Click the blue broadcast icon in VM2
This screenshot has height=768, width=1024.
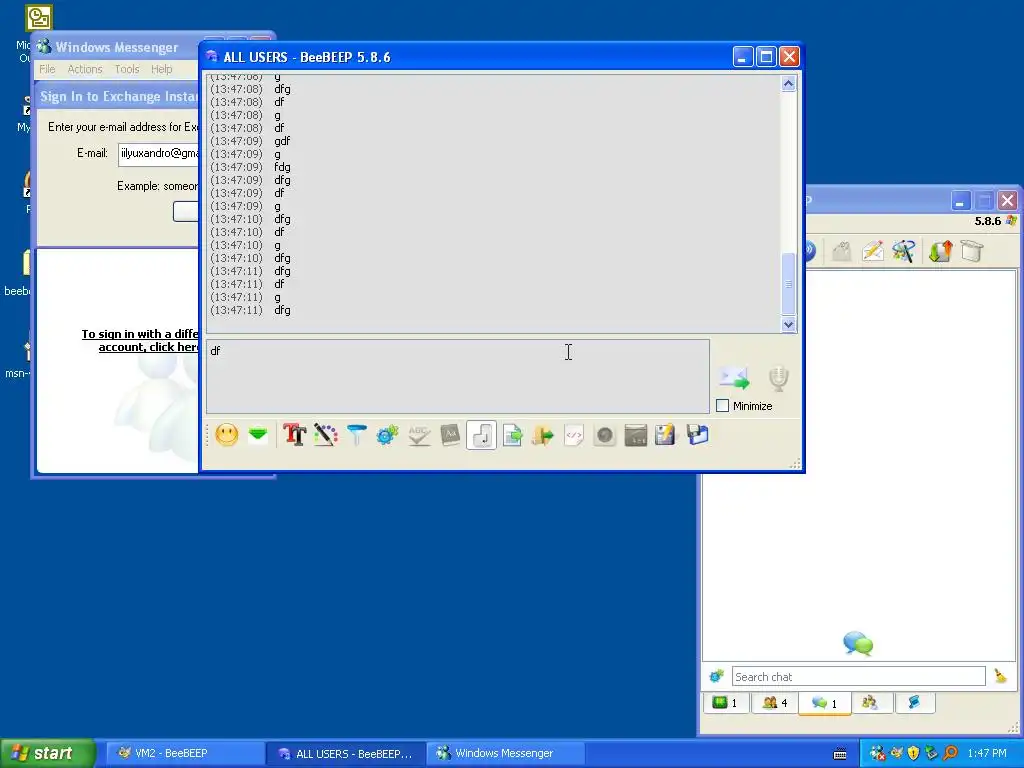click(810, 251)
